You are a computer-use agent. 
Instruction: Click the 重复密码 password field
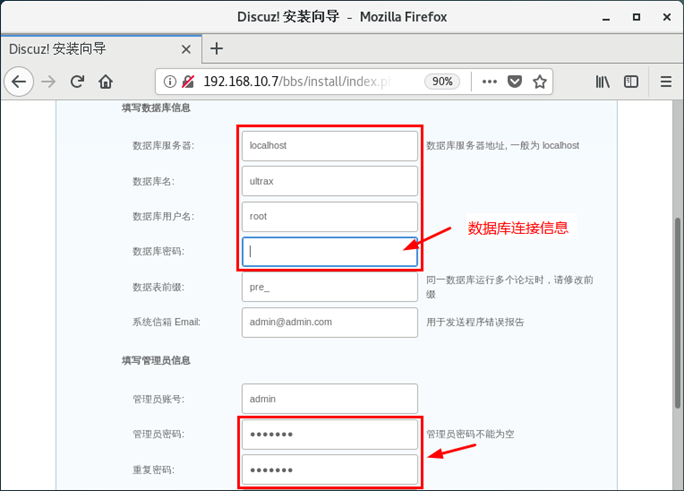click(x=330, y=470)
